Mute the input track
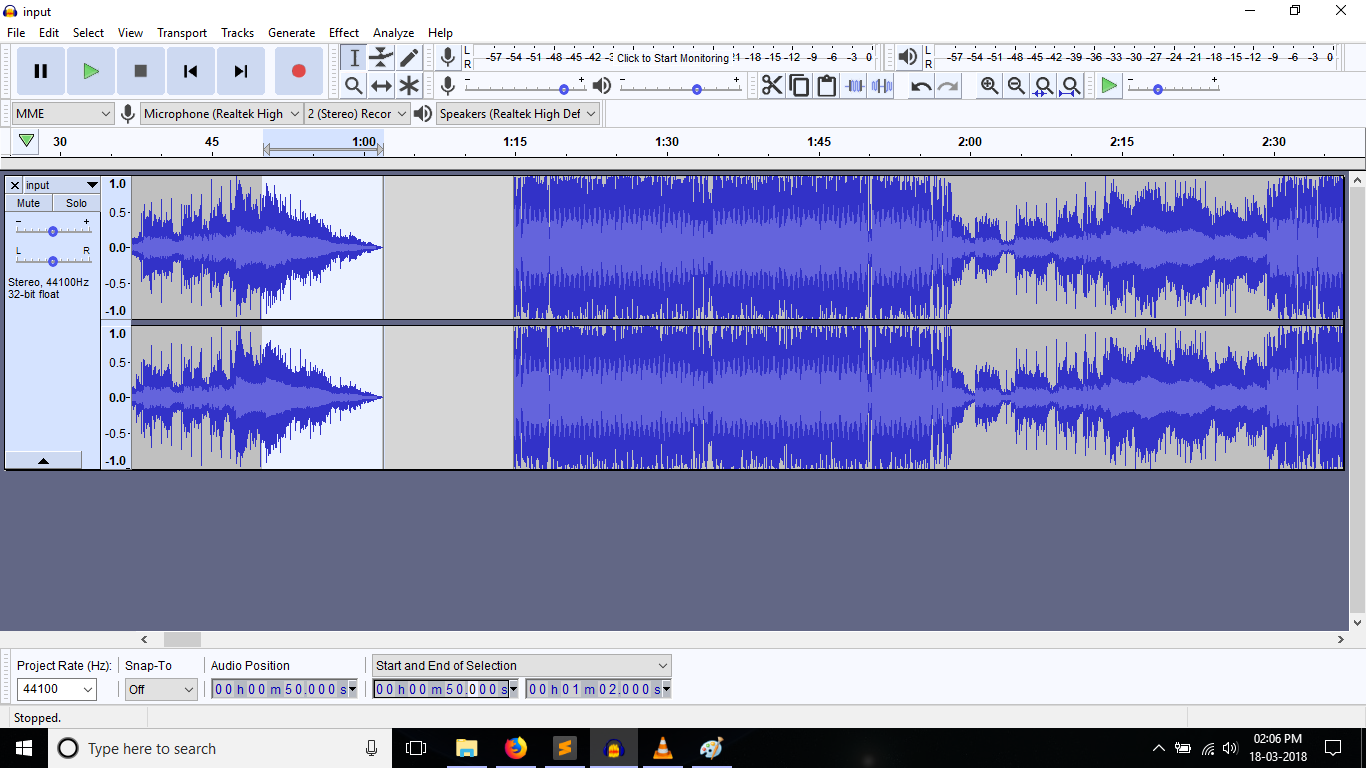 [29, 203]
